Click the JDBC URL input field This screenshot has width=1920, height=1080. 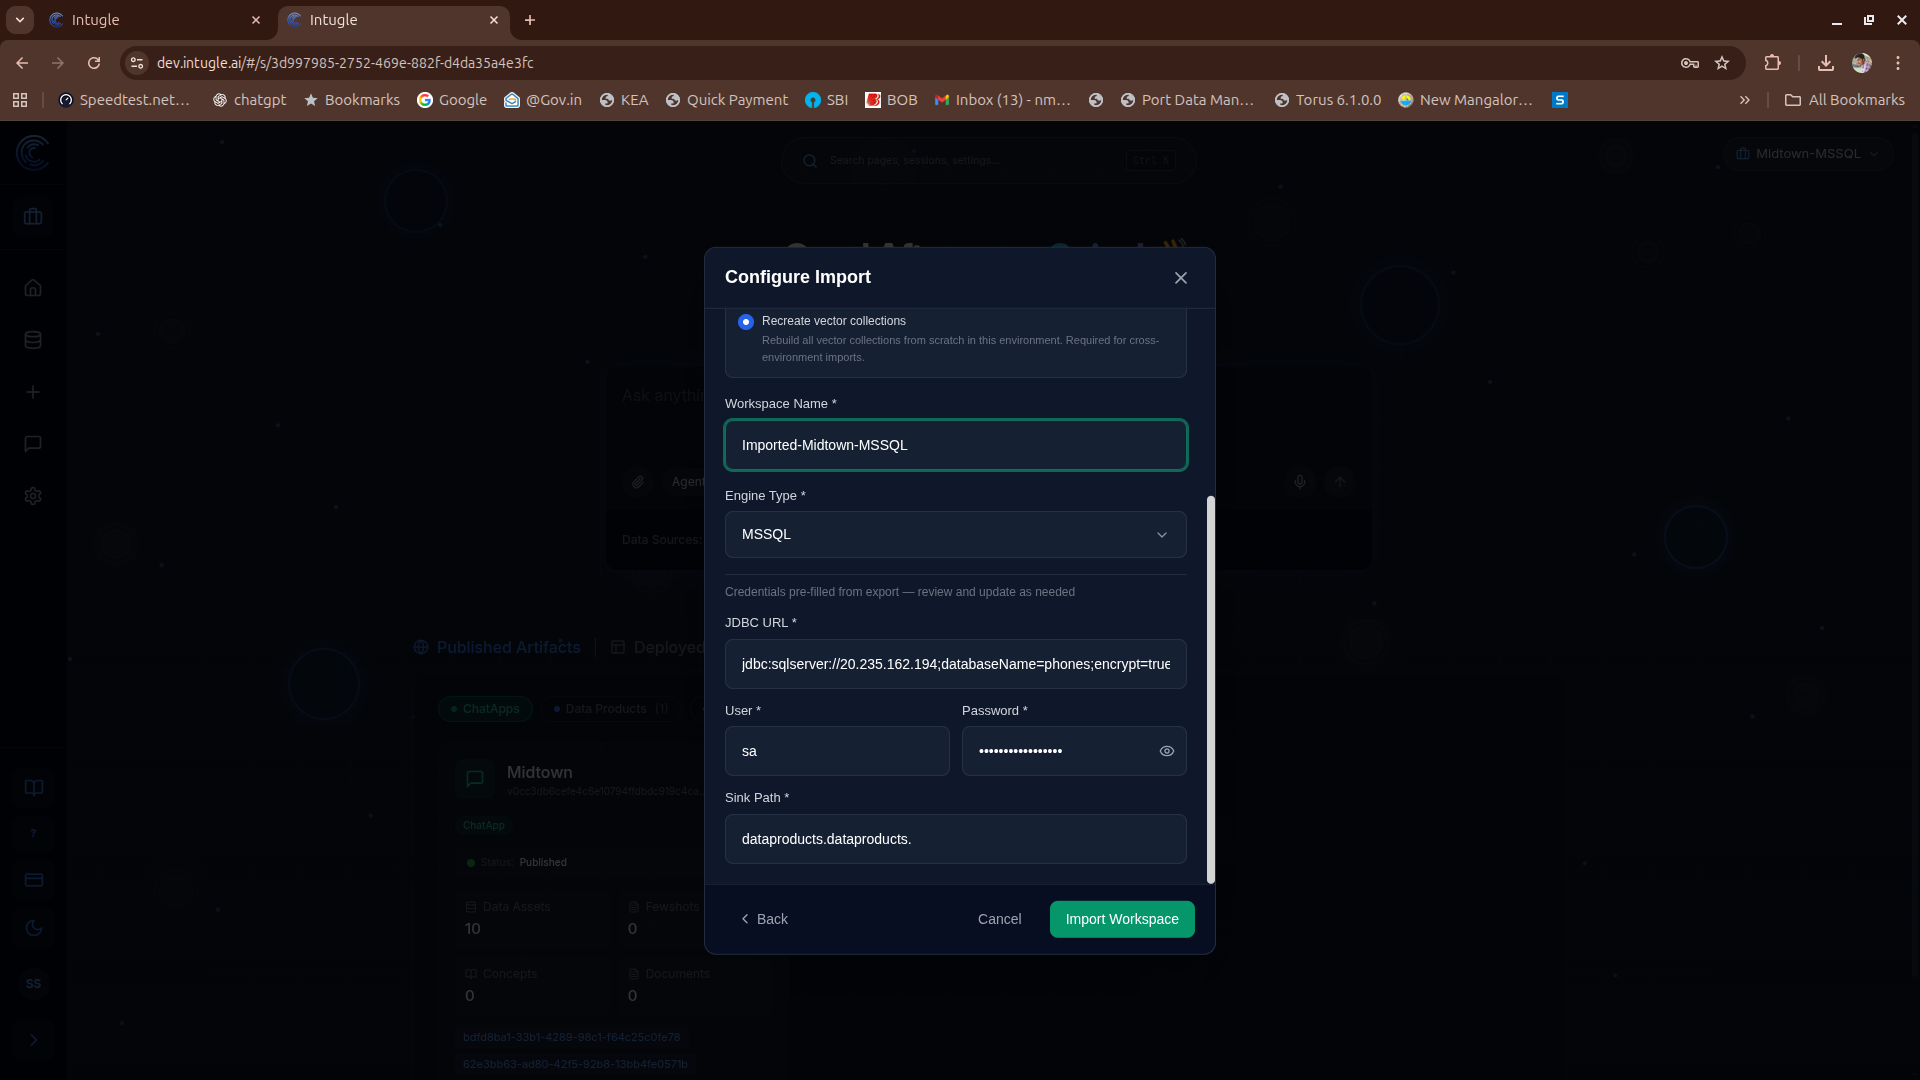coord(956,664)
